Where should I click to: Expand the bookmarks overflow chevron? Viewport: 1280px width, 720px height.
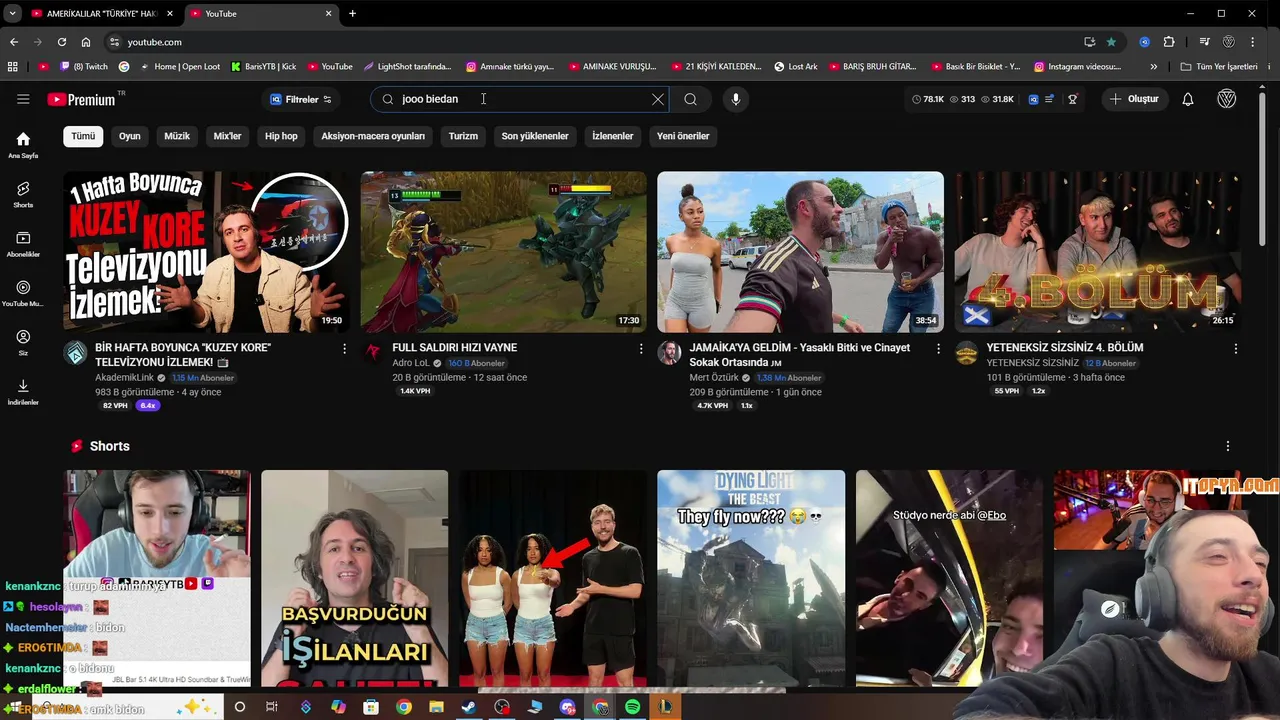pyautogui.click(x=1153, y=67)
